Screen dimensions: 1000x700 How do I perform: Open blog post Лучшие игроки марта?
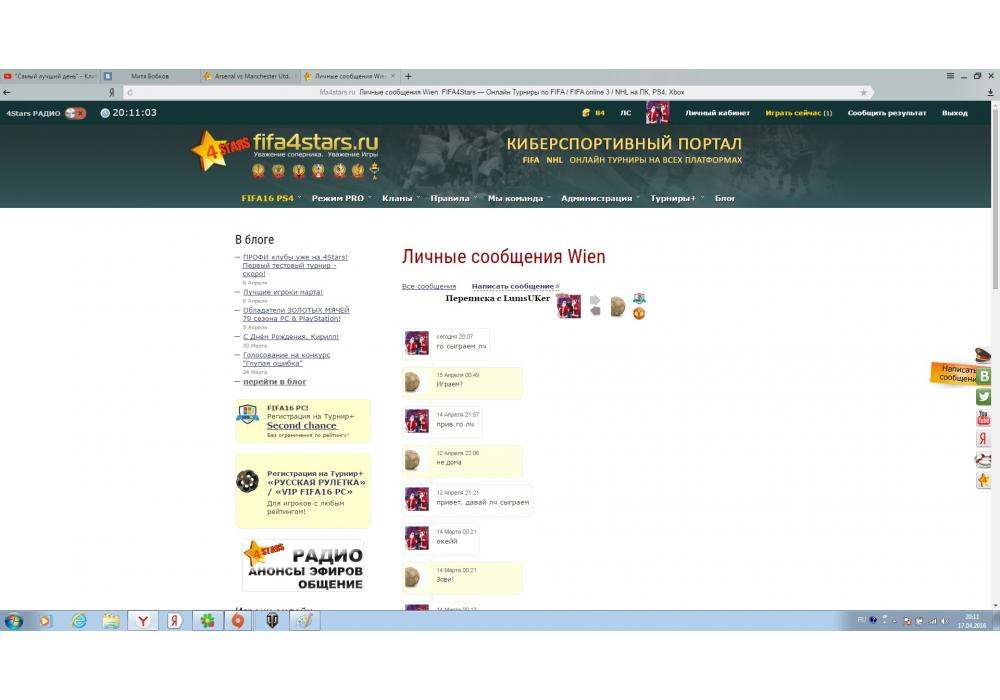click(283, 292)
